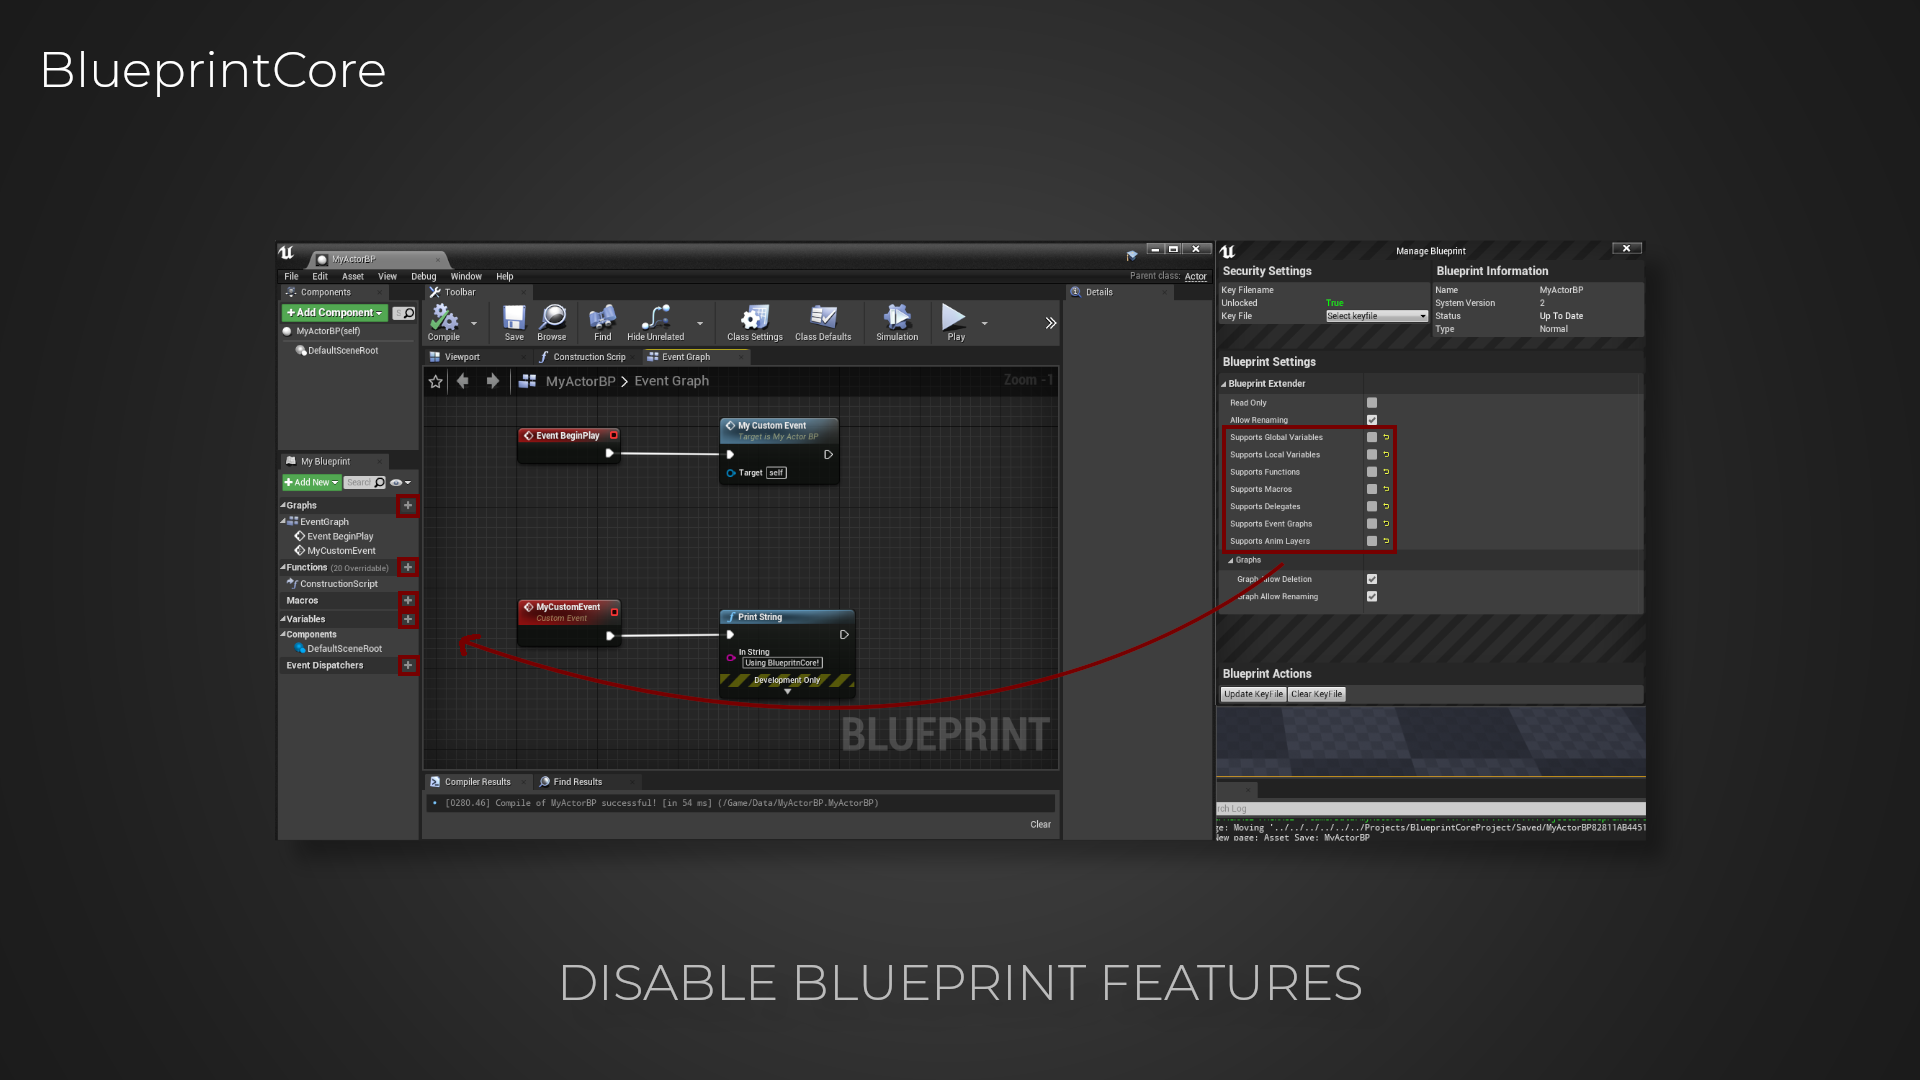Collapse the Blueprint Extender section

tap(1224, 383)
